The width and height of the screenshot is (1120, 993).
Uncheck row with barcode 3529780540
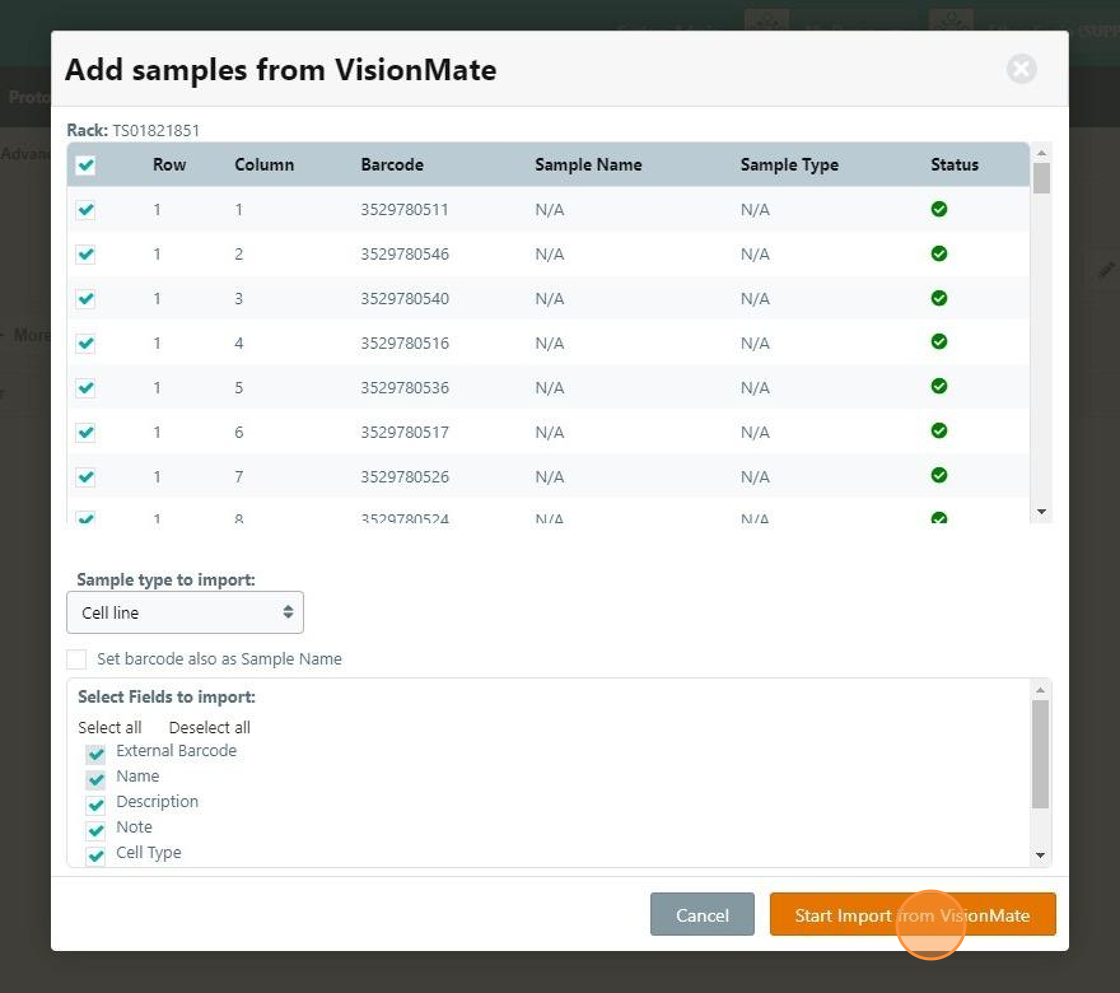point(86,299)
